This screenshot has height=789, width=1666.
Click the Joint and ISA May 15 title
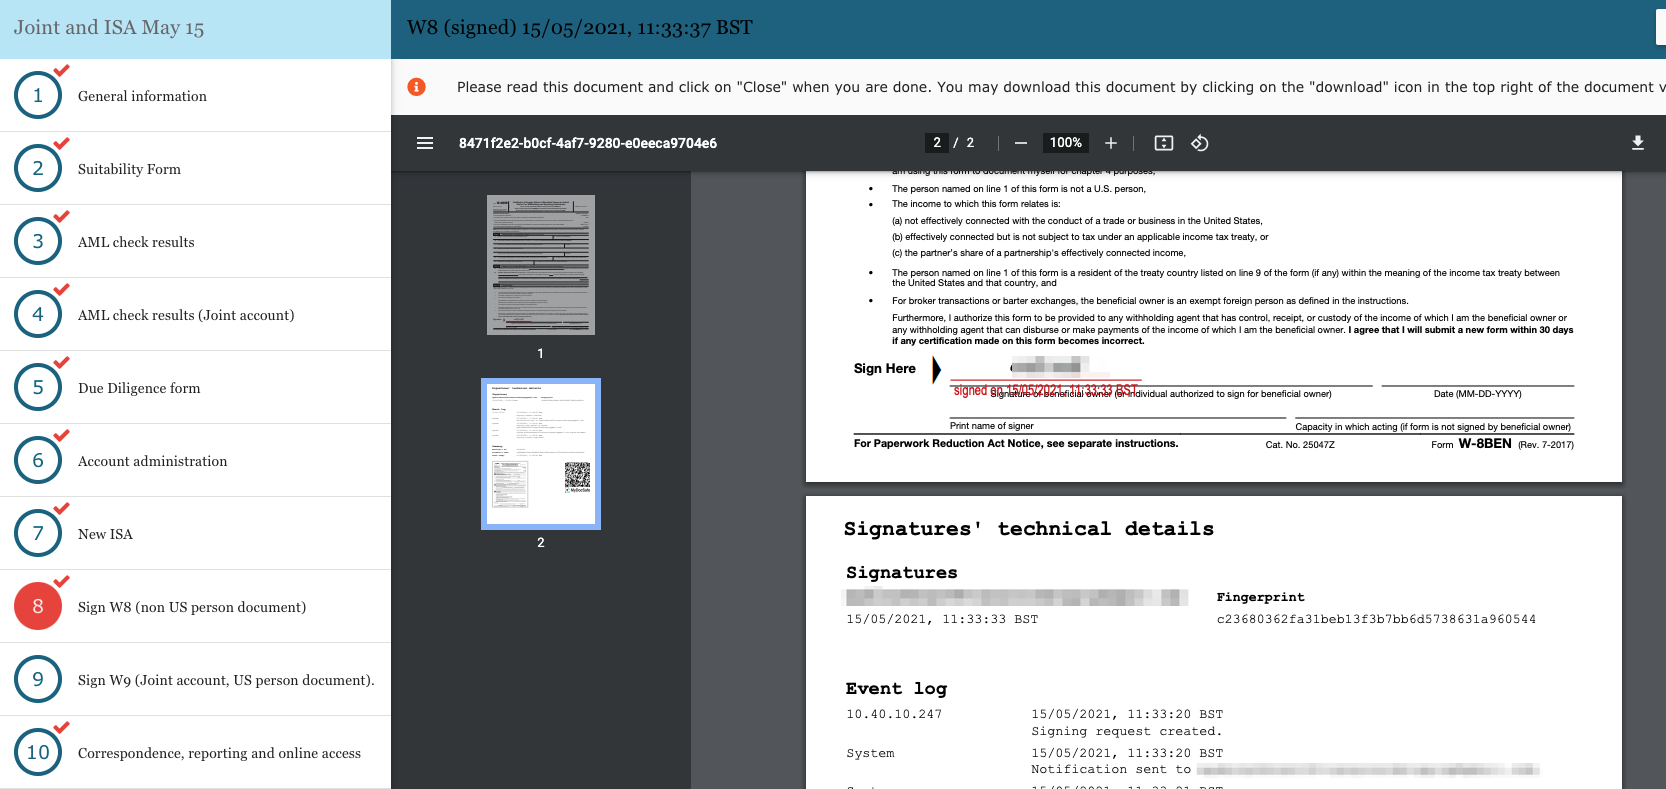pos(109,28)
